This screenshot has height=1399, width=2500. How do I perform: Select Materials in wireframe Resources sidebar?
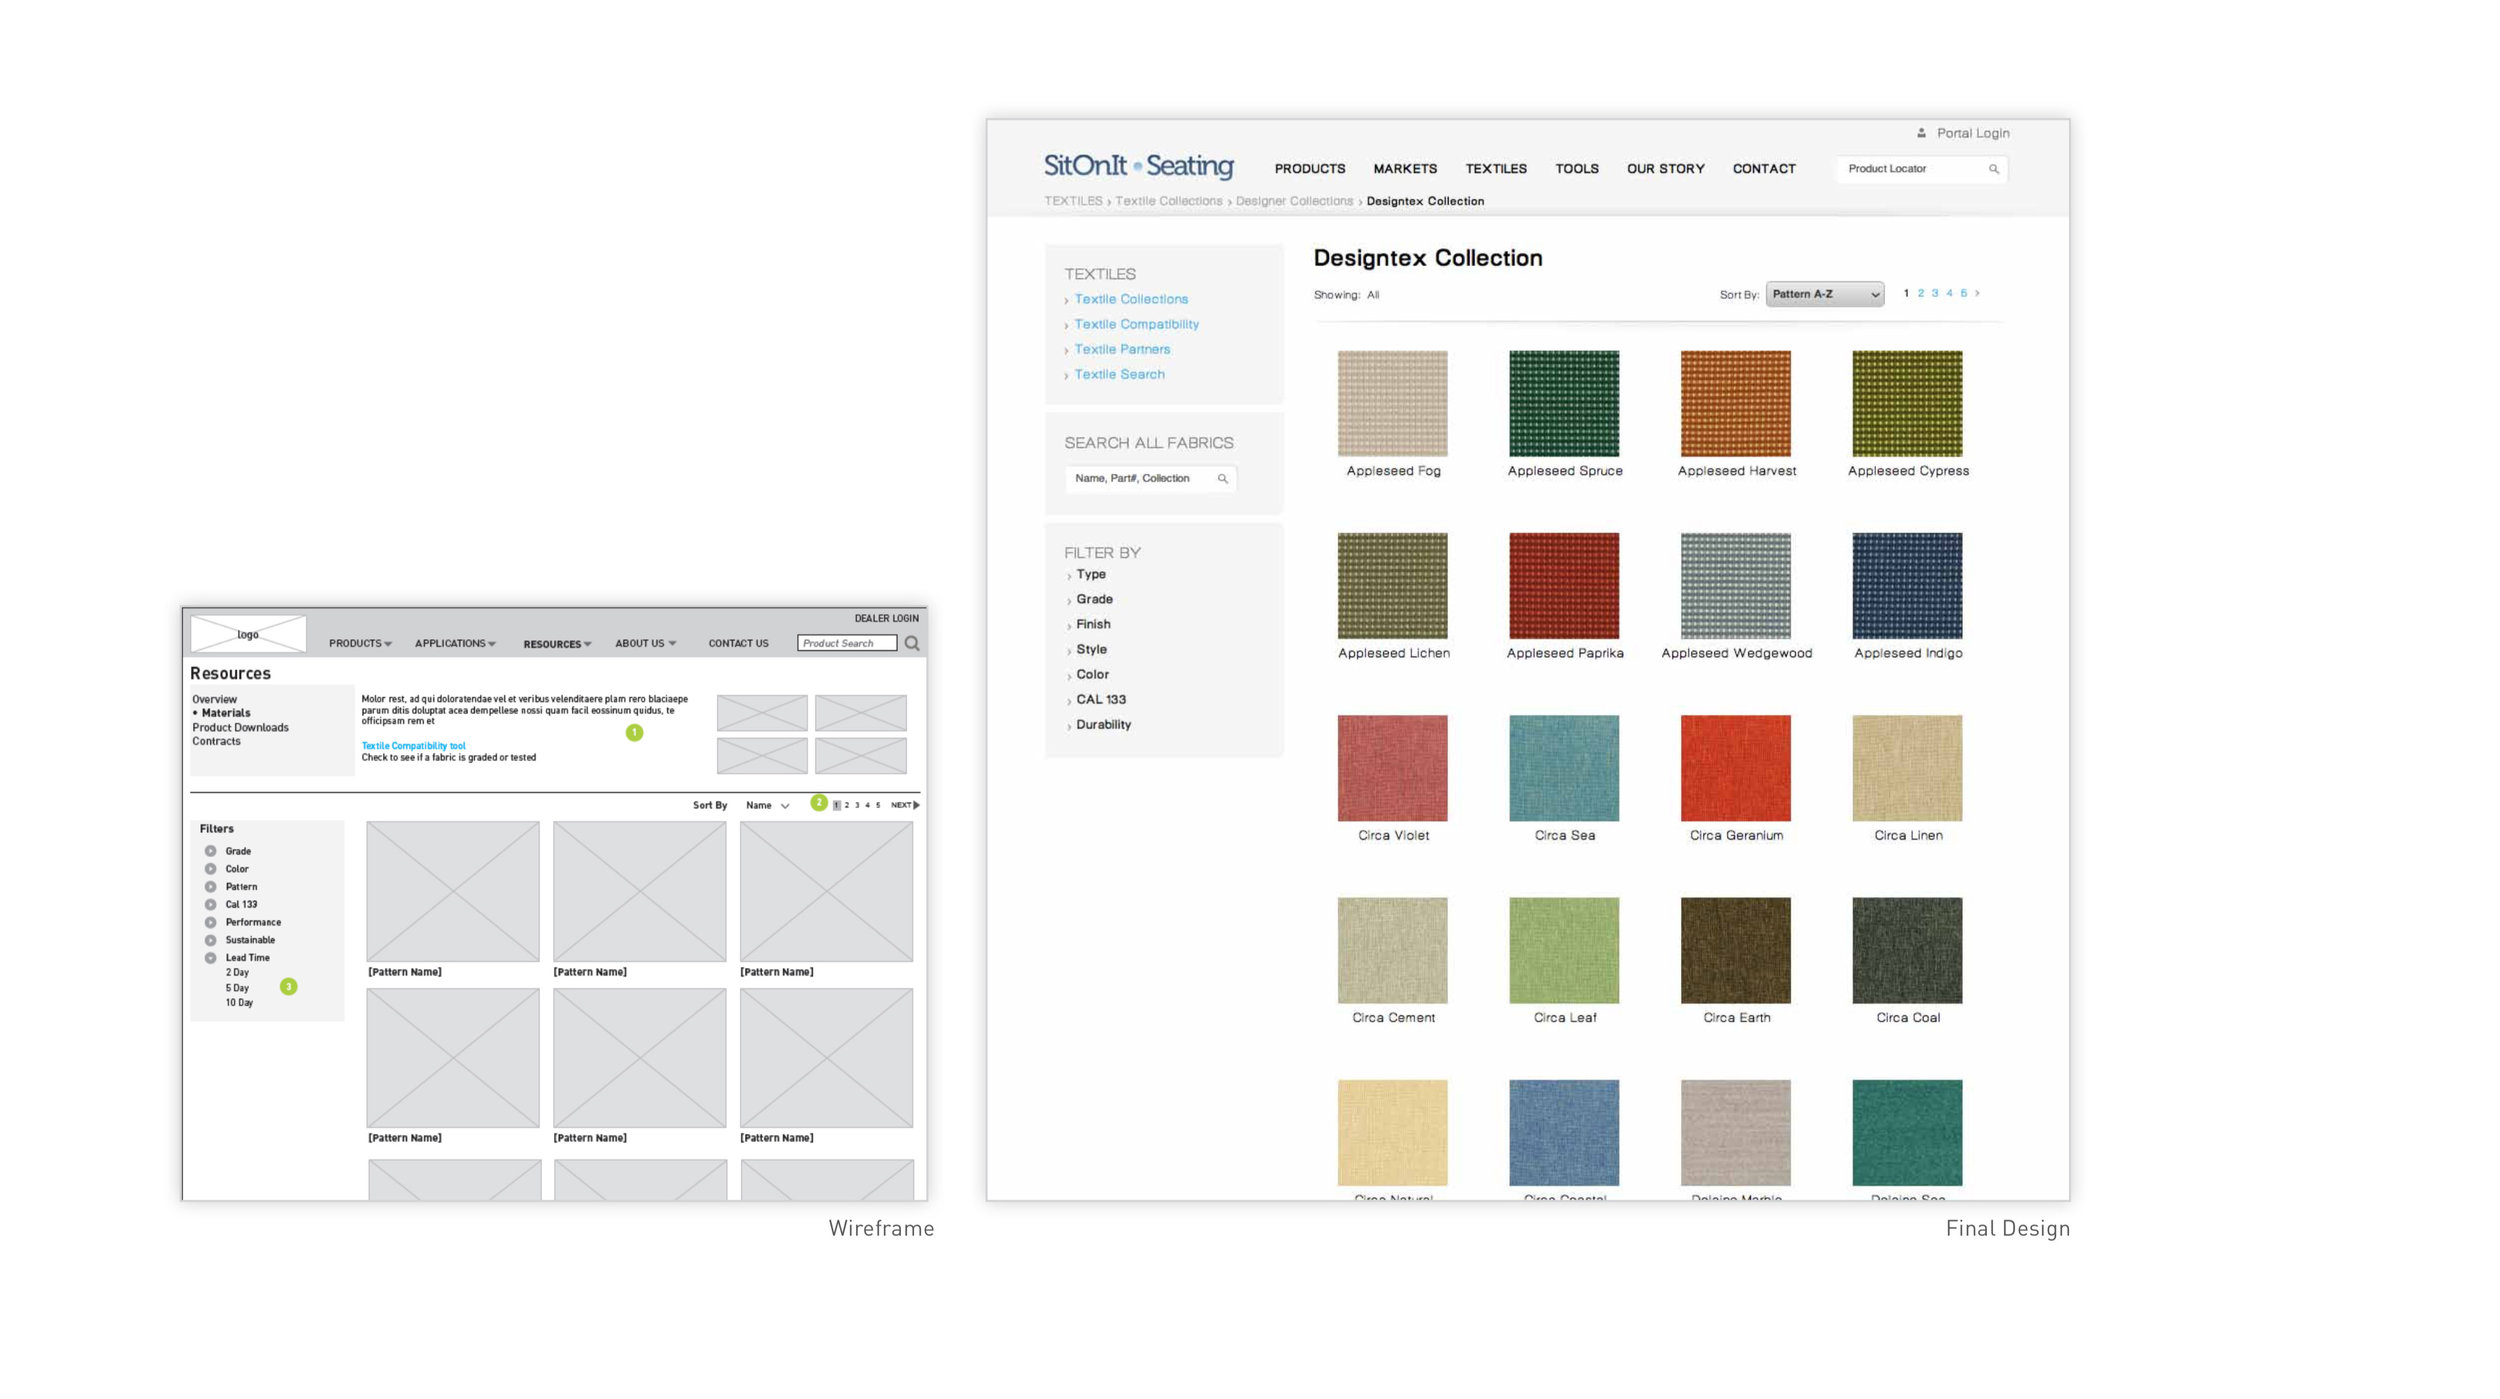pos(226,713)
